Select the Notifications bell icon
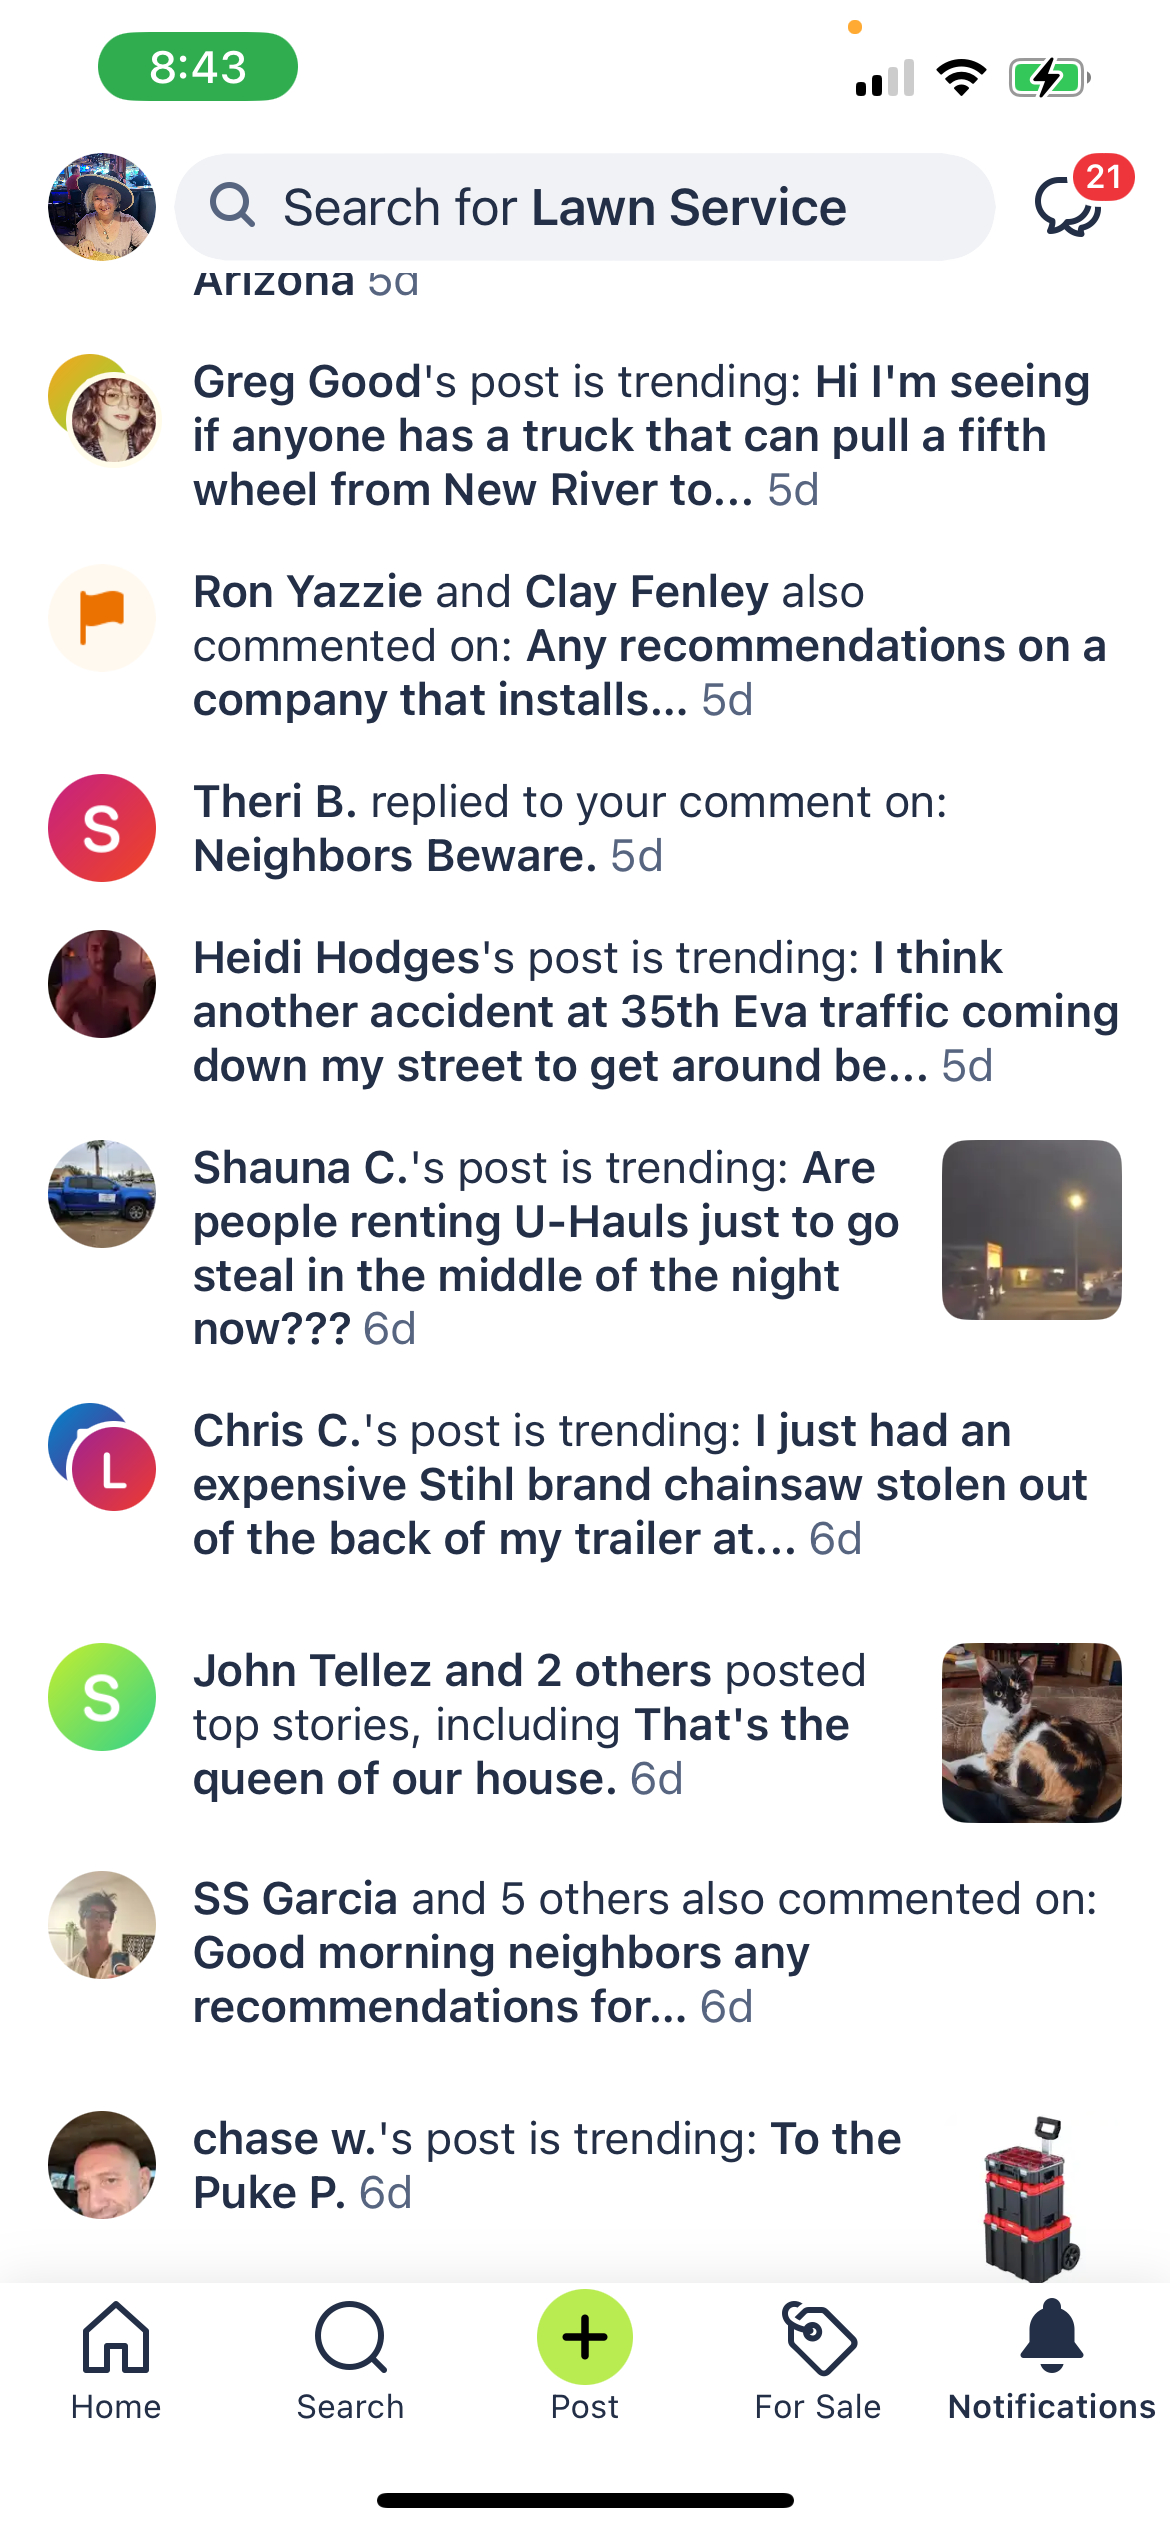The height and width of the screenshot is (2532, 1170). pos(1052,2336)
